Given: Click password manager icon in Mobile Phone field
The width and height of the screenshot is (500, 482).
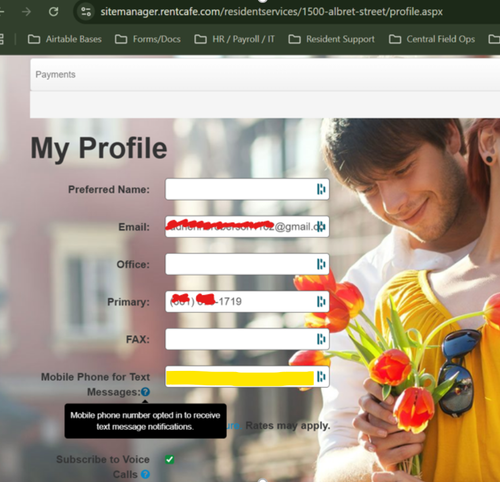Looking at the screenshot, I should pos(321,377).
